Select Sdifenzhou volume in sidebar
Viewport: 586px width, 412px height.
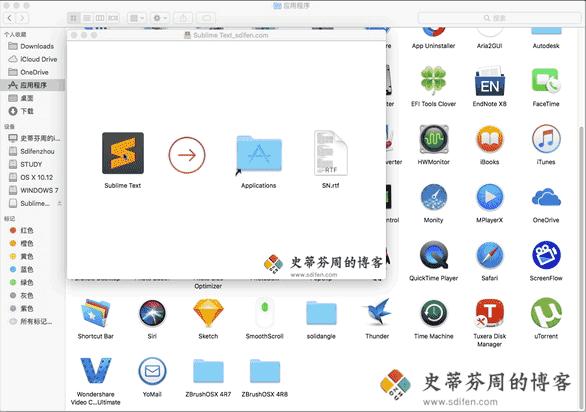32,151
